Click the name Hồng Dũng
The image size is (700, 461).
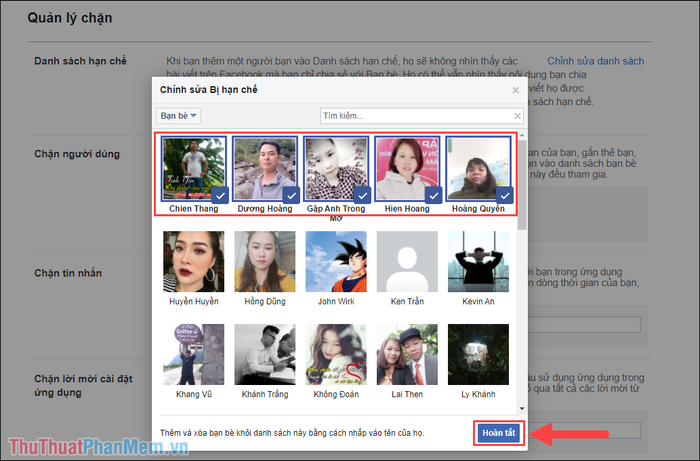[265, 302]
